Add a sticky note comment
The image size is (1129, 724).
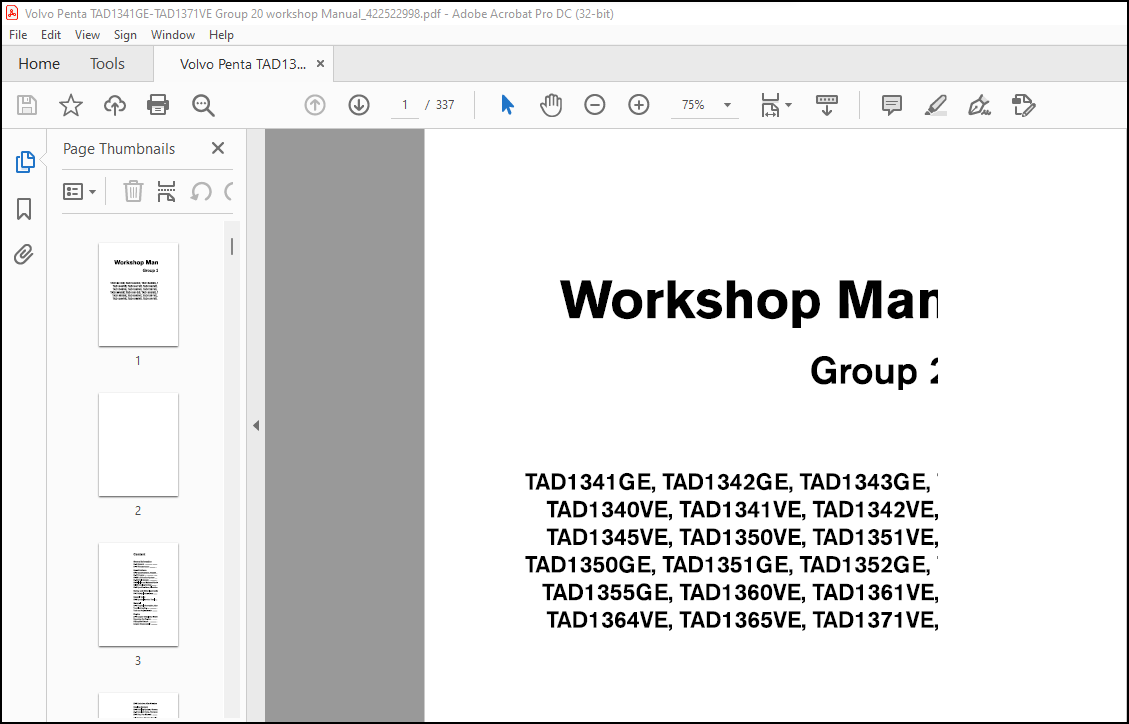pos(891,105)
